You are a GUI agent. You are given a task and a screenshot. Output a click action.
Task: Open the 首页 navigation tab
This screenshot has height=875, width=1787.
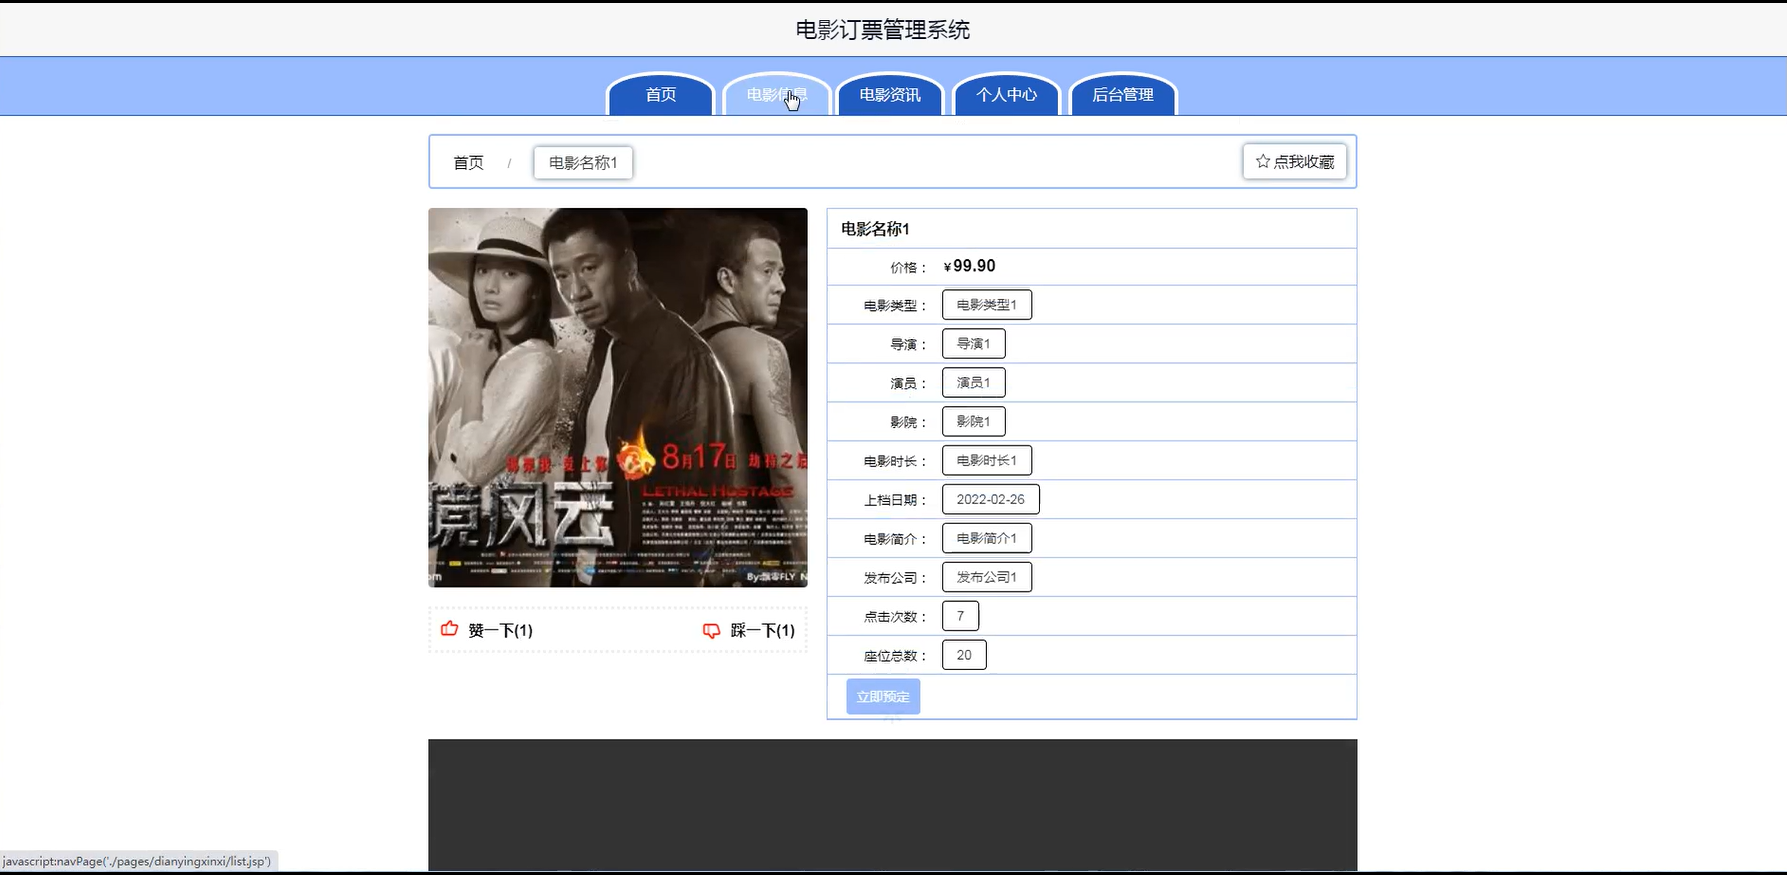tap(660, 94)
